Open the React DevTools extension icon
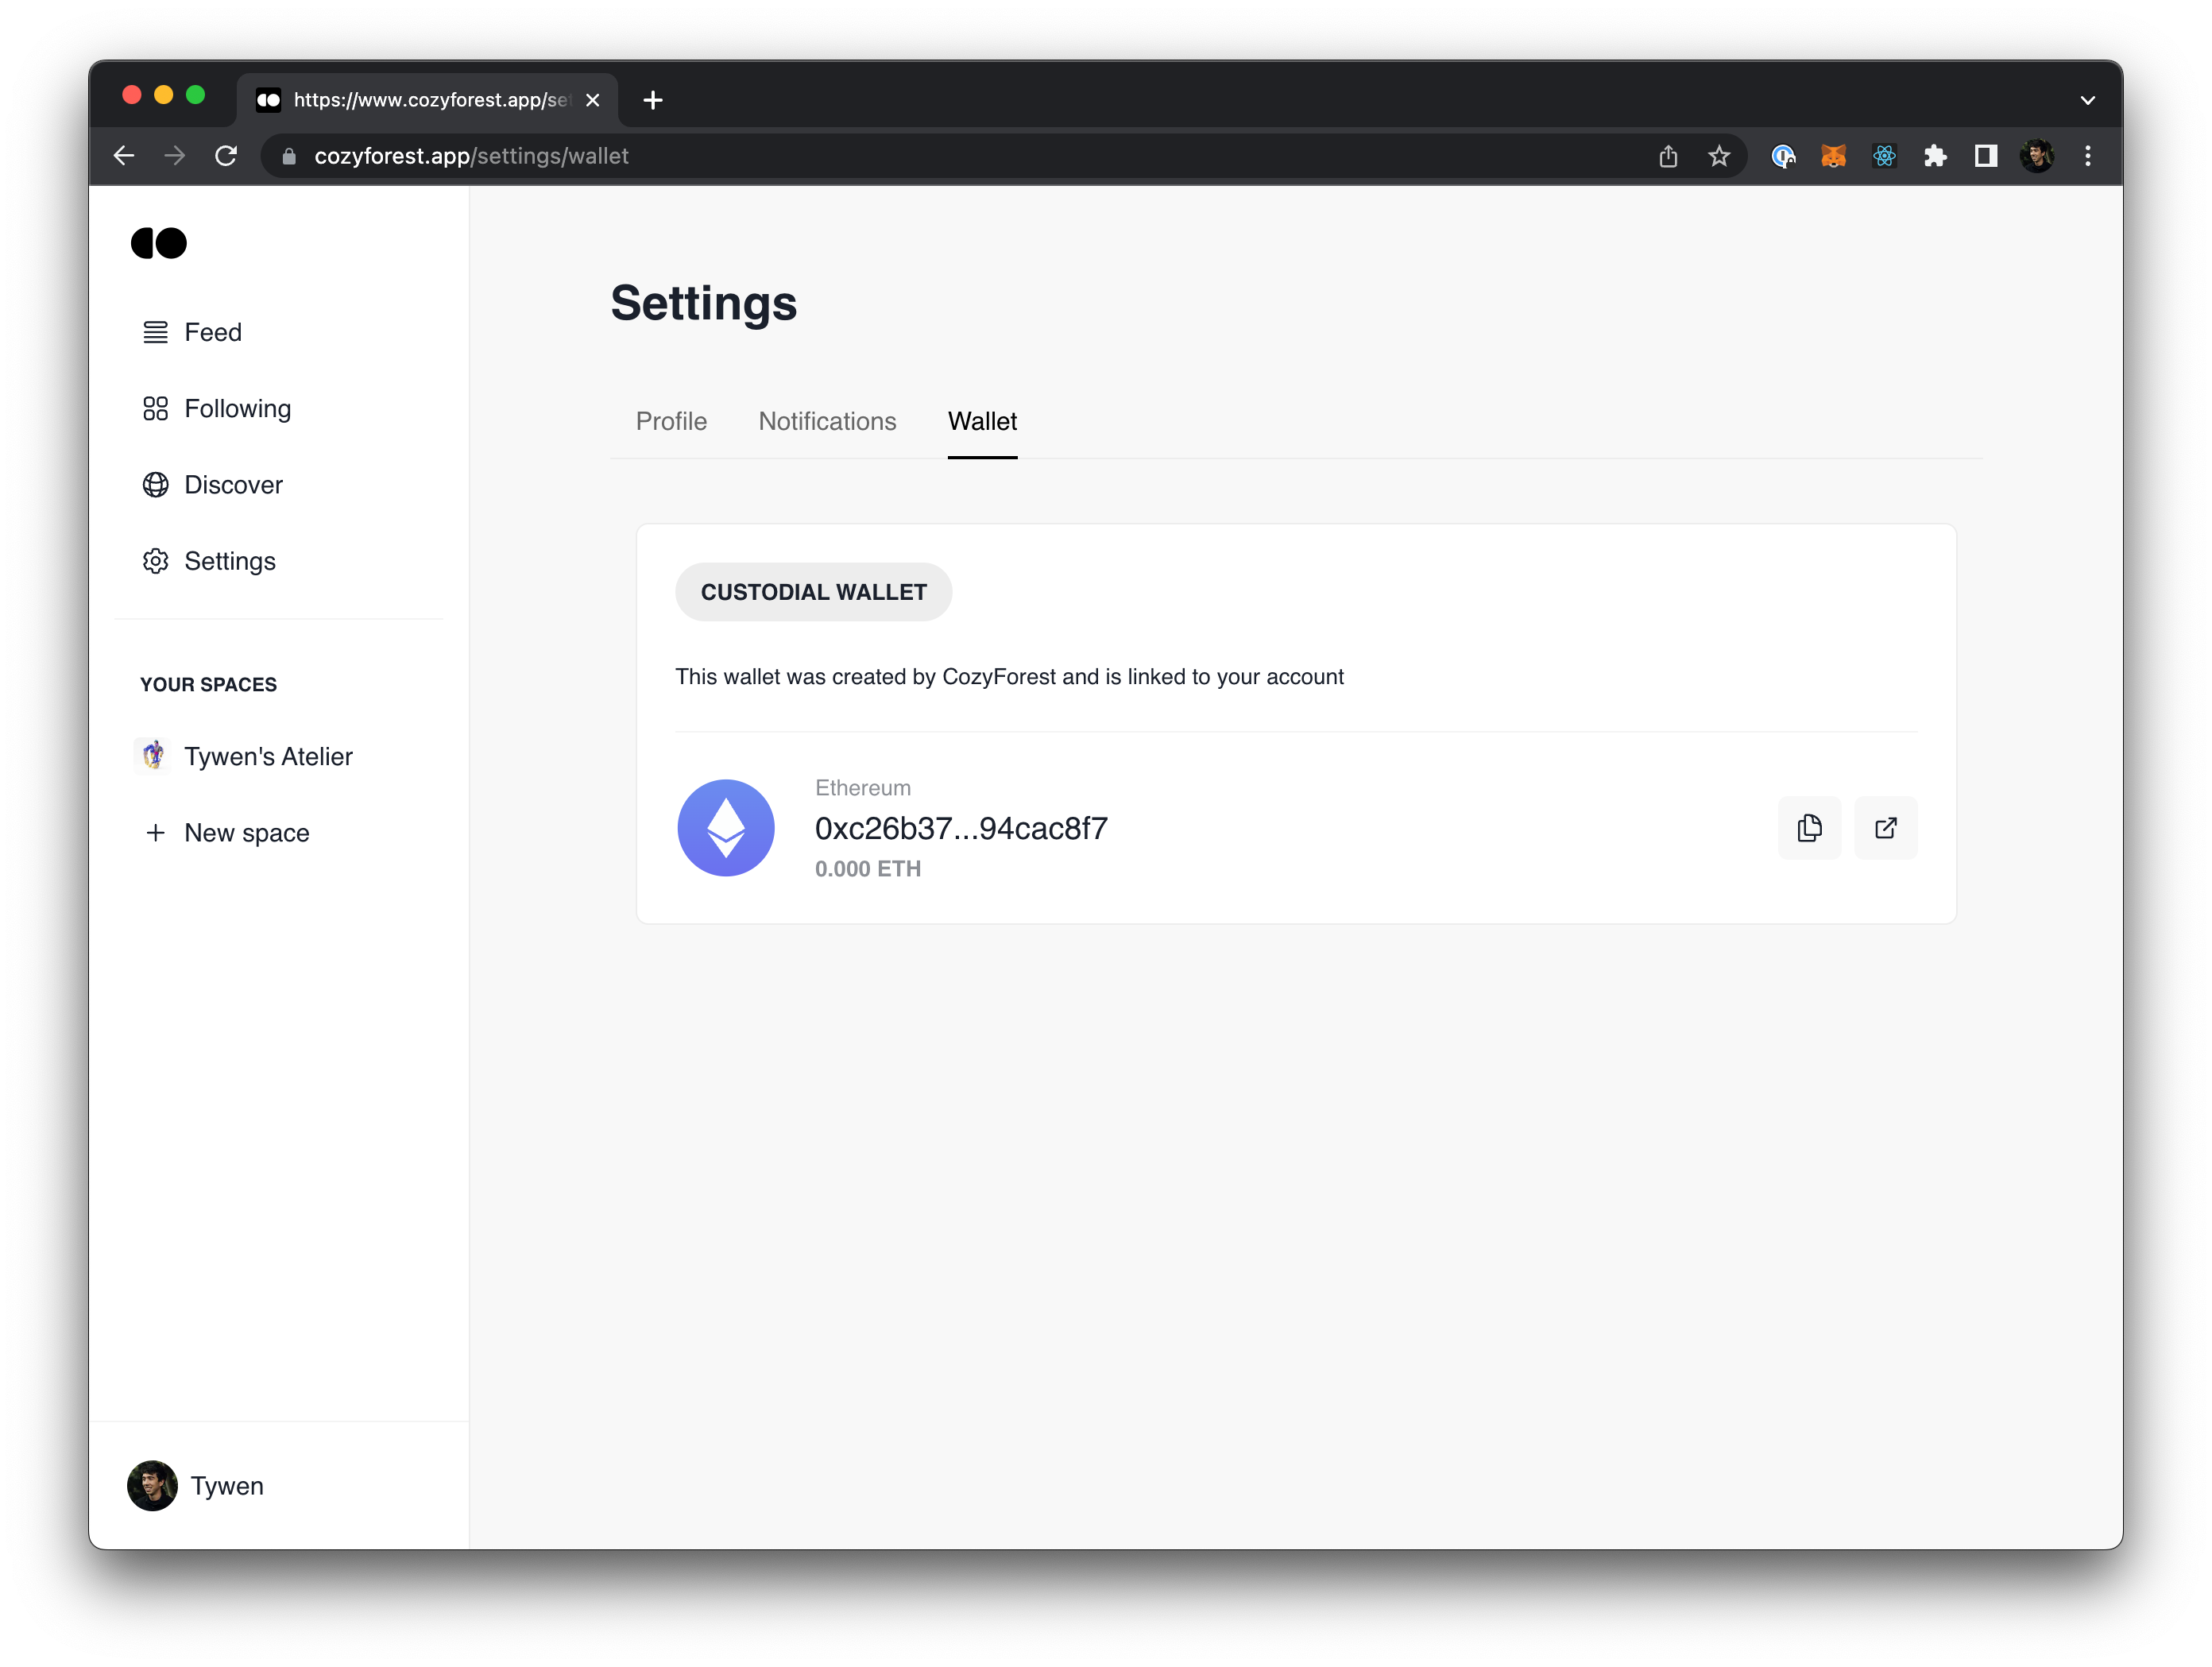 [1884, 156]
